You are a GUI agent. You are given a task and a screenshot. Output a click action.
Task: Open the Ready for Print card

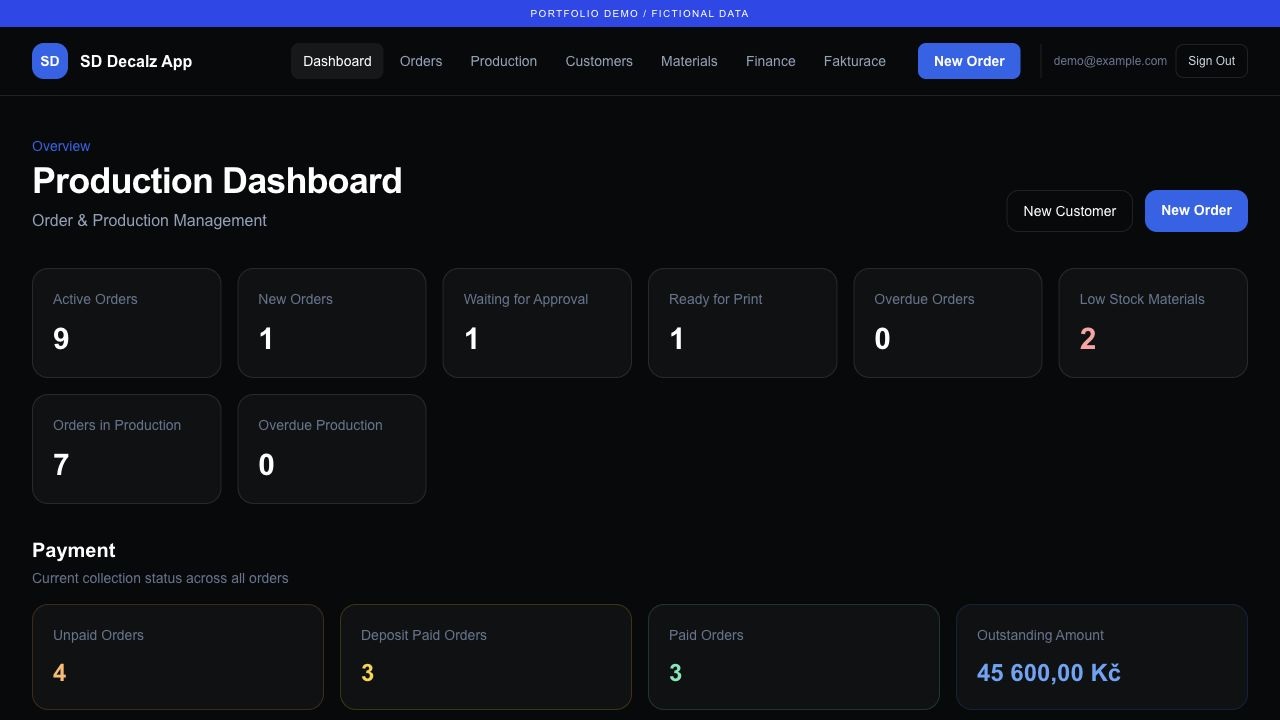(743, 323)
